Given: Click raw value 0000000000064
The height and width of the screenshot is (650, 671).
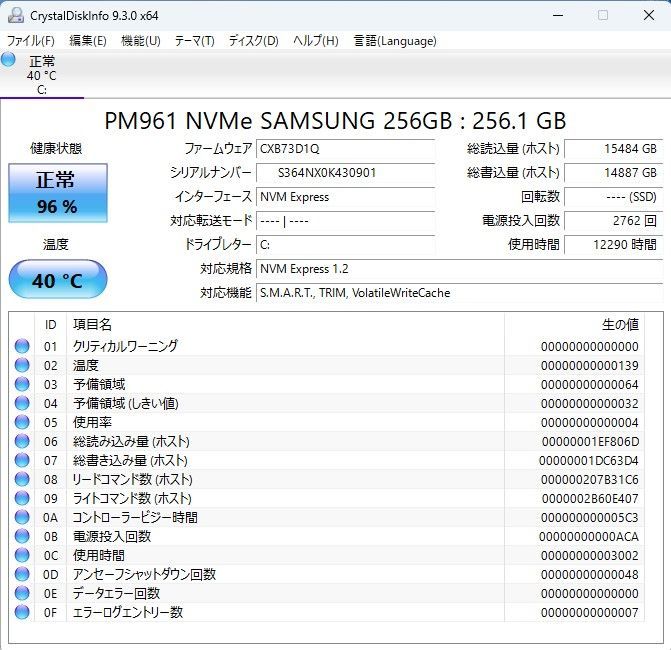Looking at the screenshot, I should pyautogui.click(x=590, y=384).
